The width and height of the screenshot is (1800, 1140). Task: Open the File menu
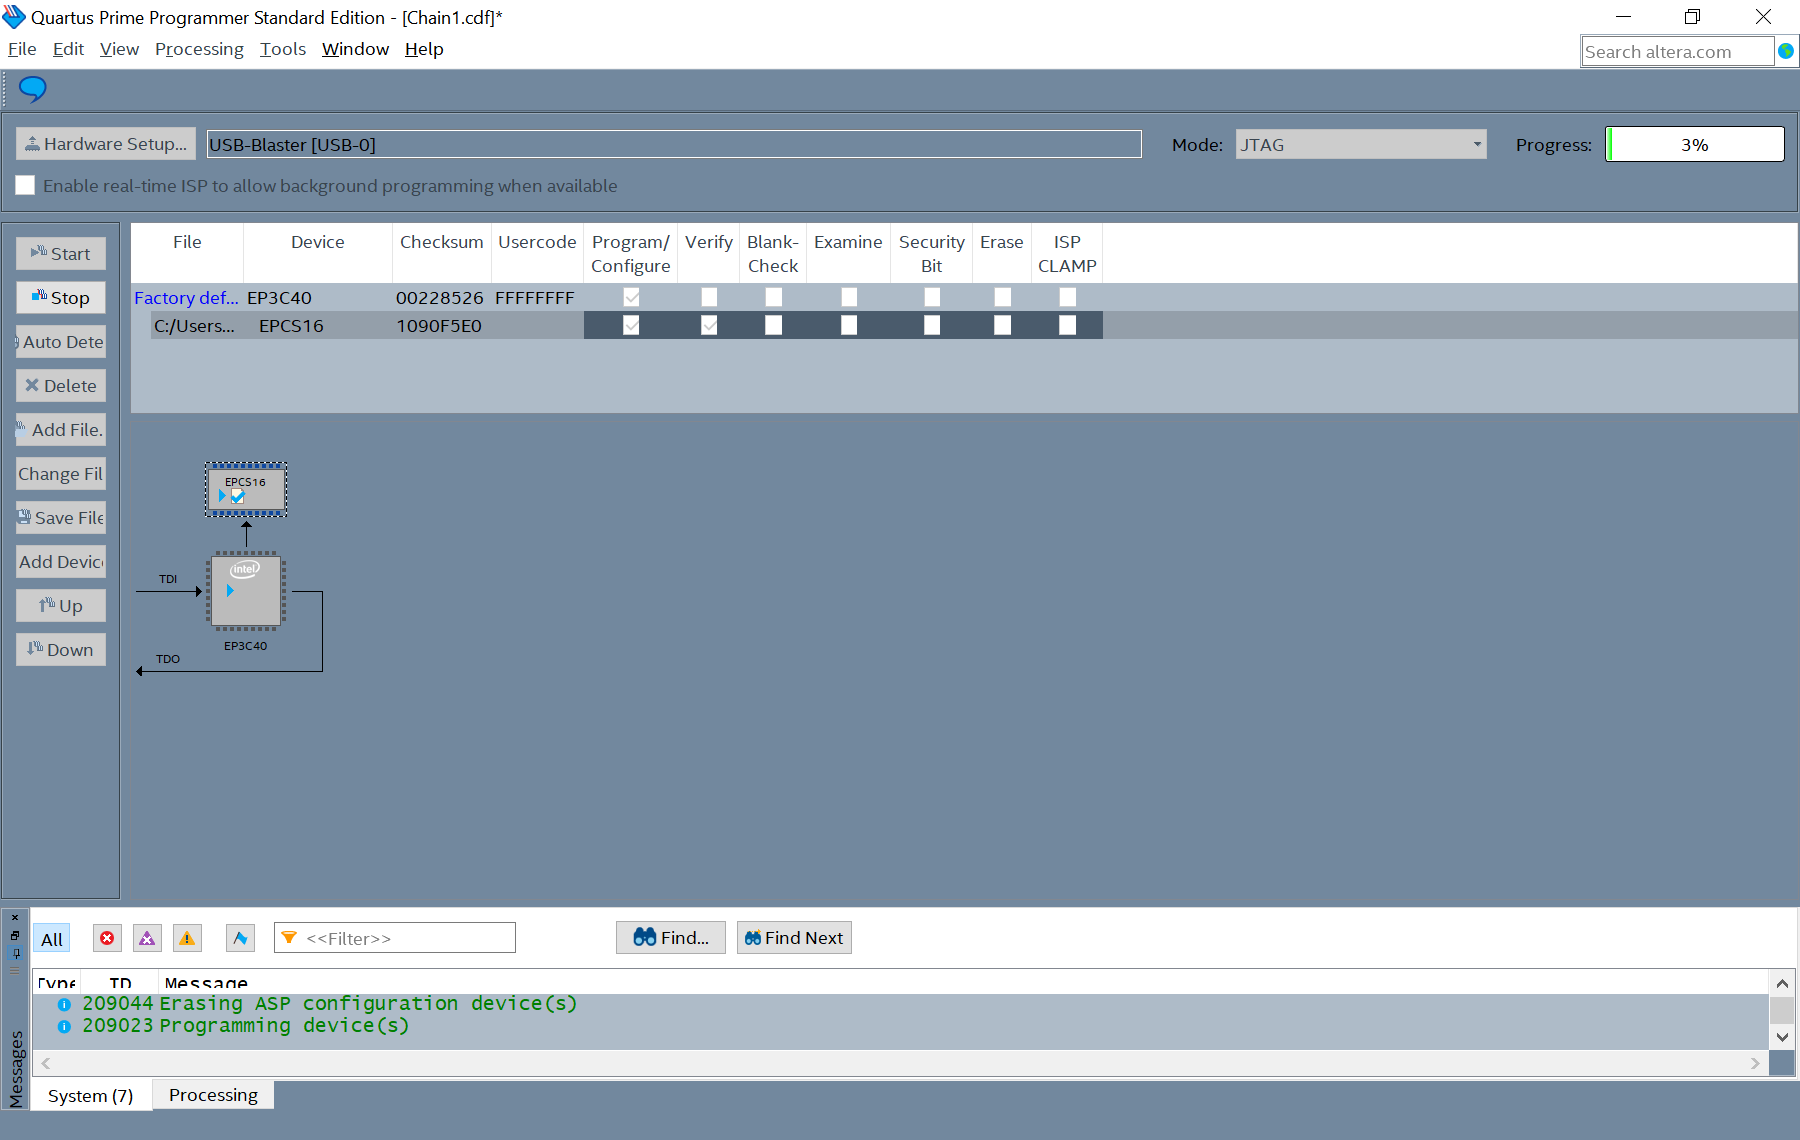click(22, 49)
